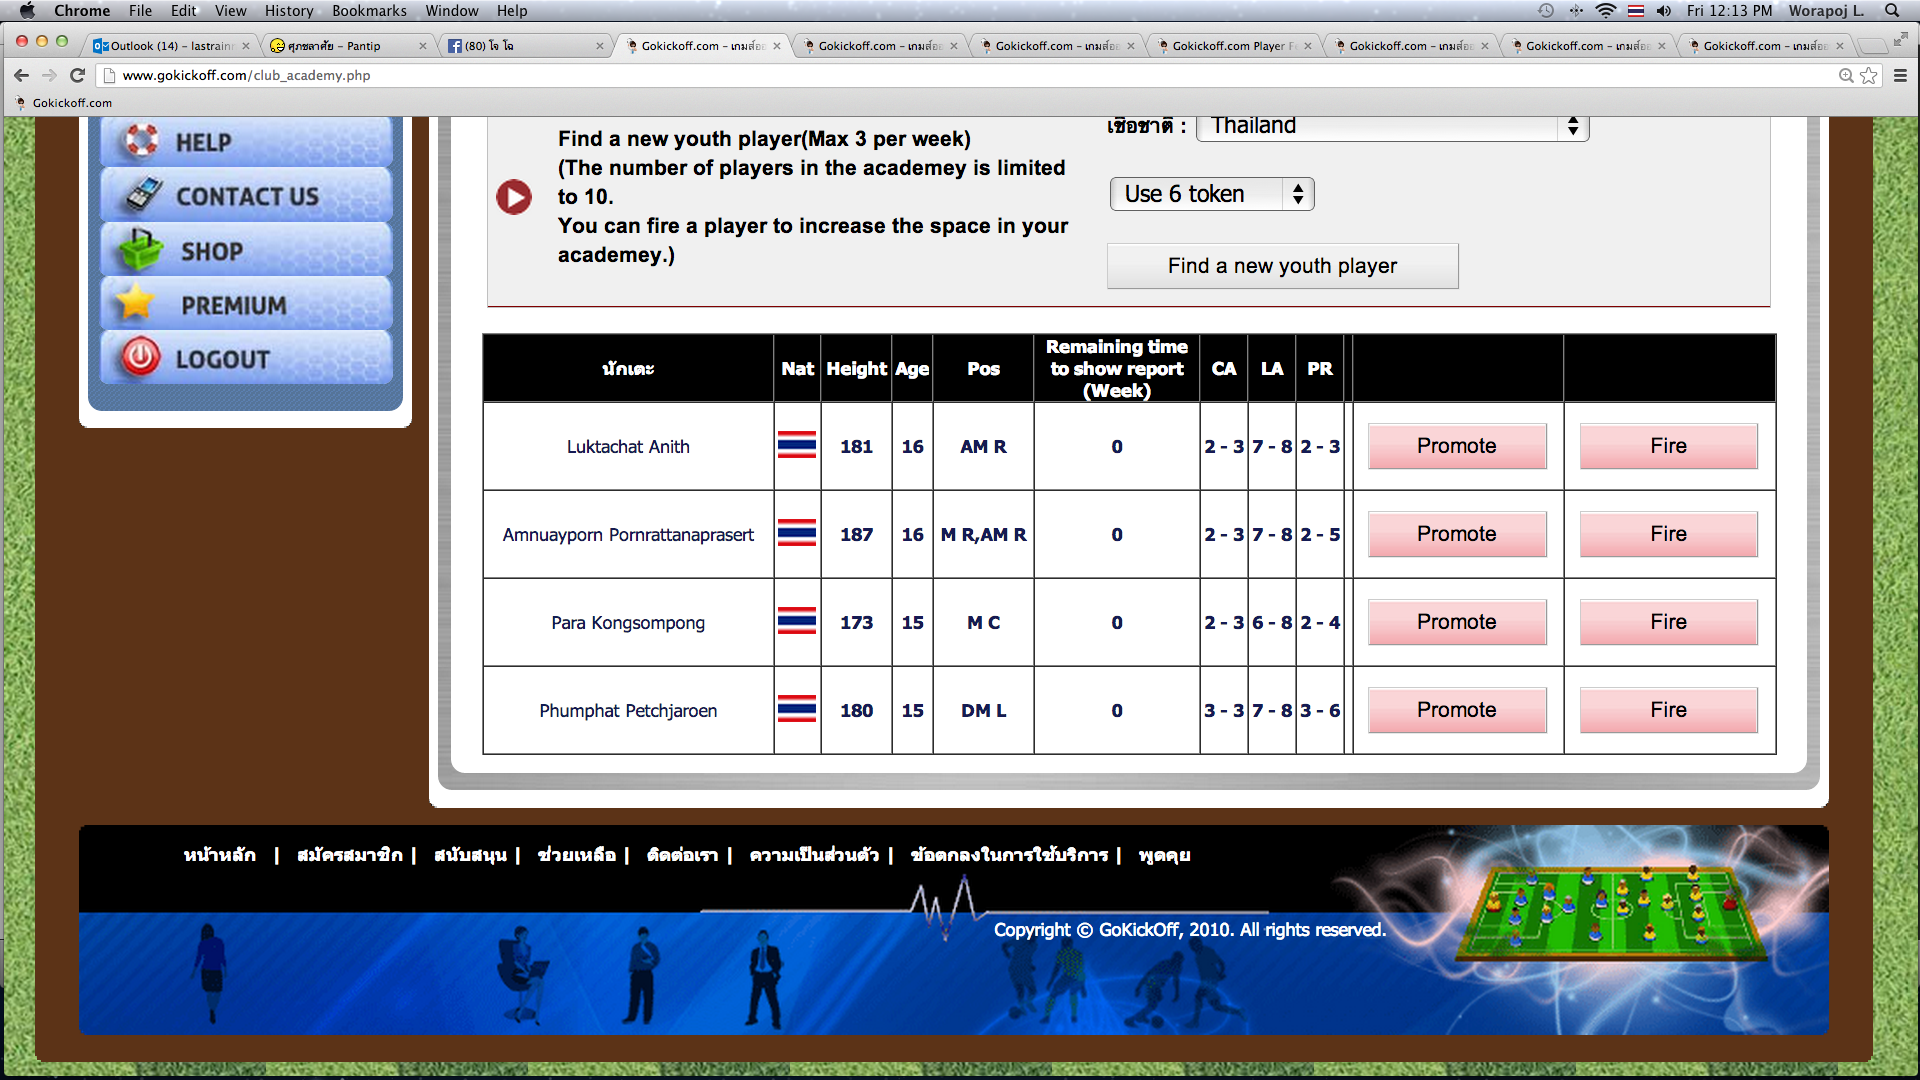Fire Para Kongsompong
Viewport: 1920px width, 1080px height.
(x=1667, y=622)
